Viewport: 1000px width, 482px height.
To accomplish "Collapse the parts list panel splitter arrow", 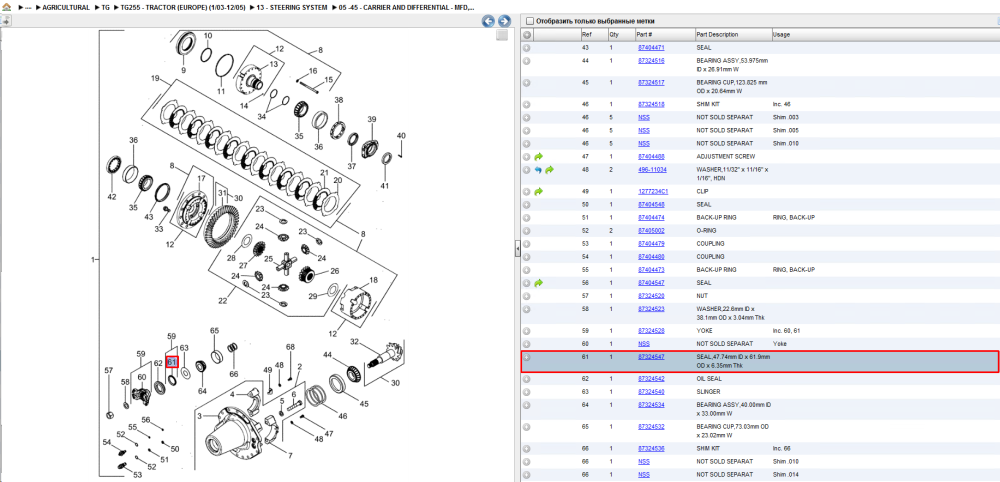I will tap(518, 249).
